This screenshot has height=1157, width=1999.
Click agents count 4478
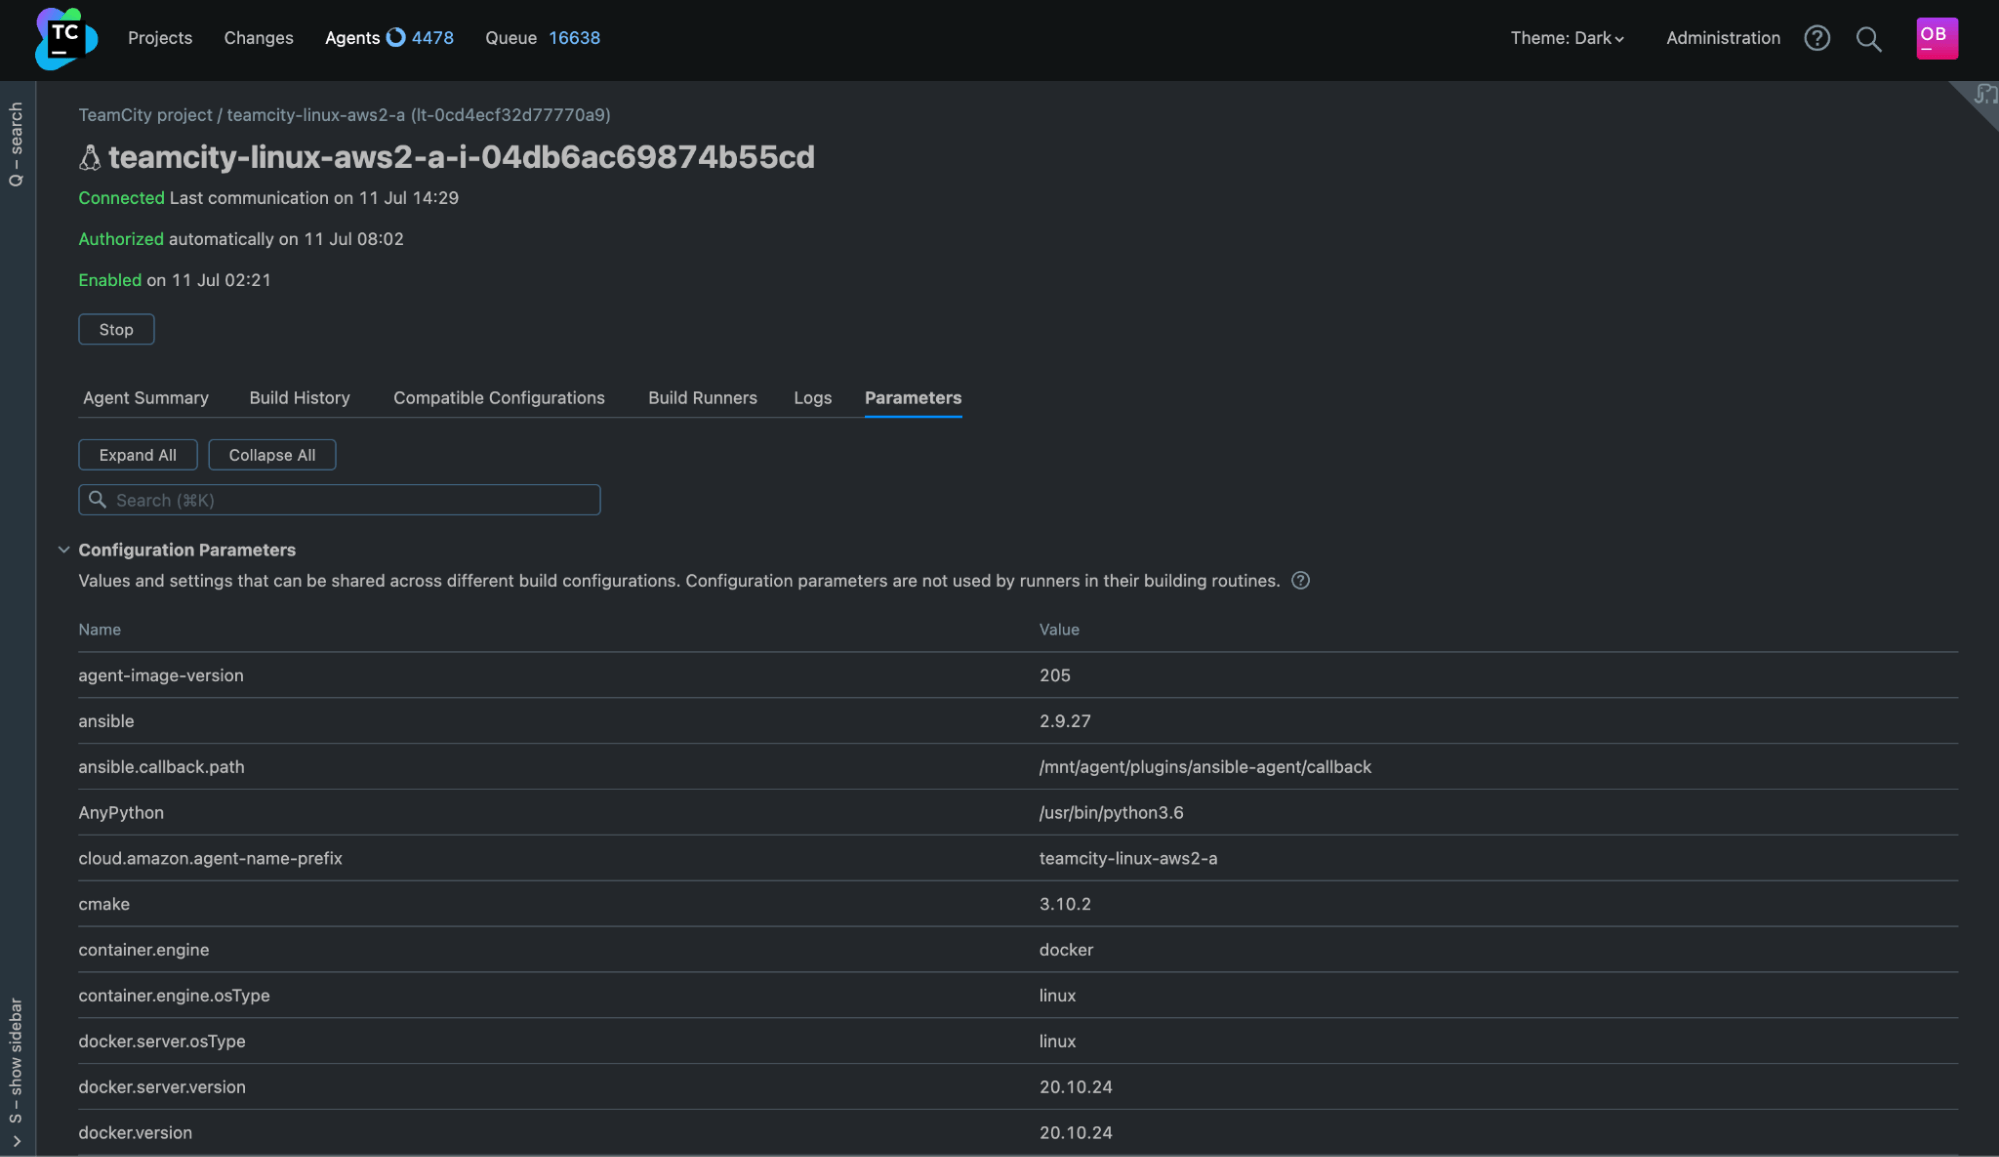432,38
